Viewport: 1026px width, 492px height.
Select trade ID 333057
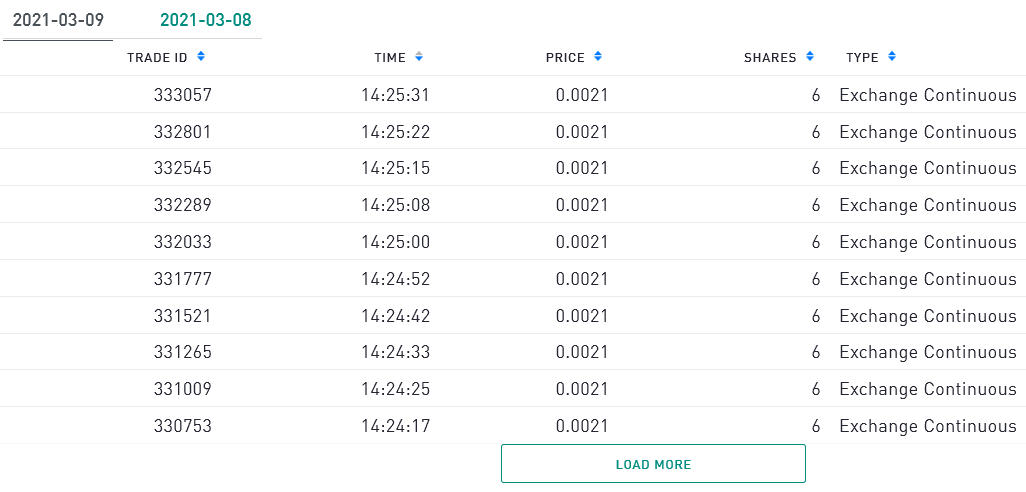[x=183, y=95]
